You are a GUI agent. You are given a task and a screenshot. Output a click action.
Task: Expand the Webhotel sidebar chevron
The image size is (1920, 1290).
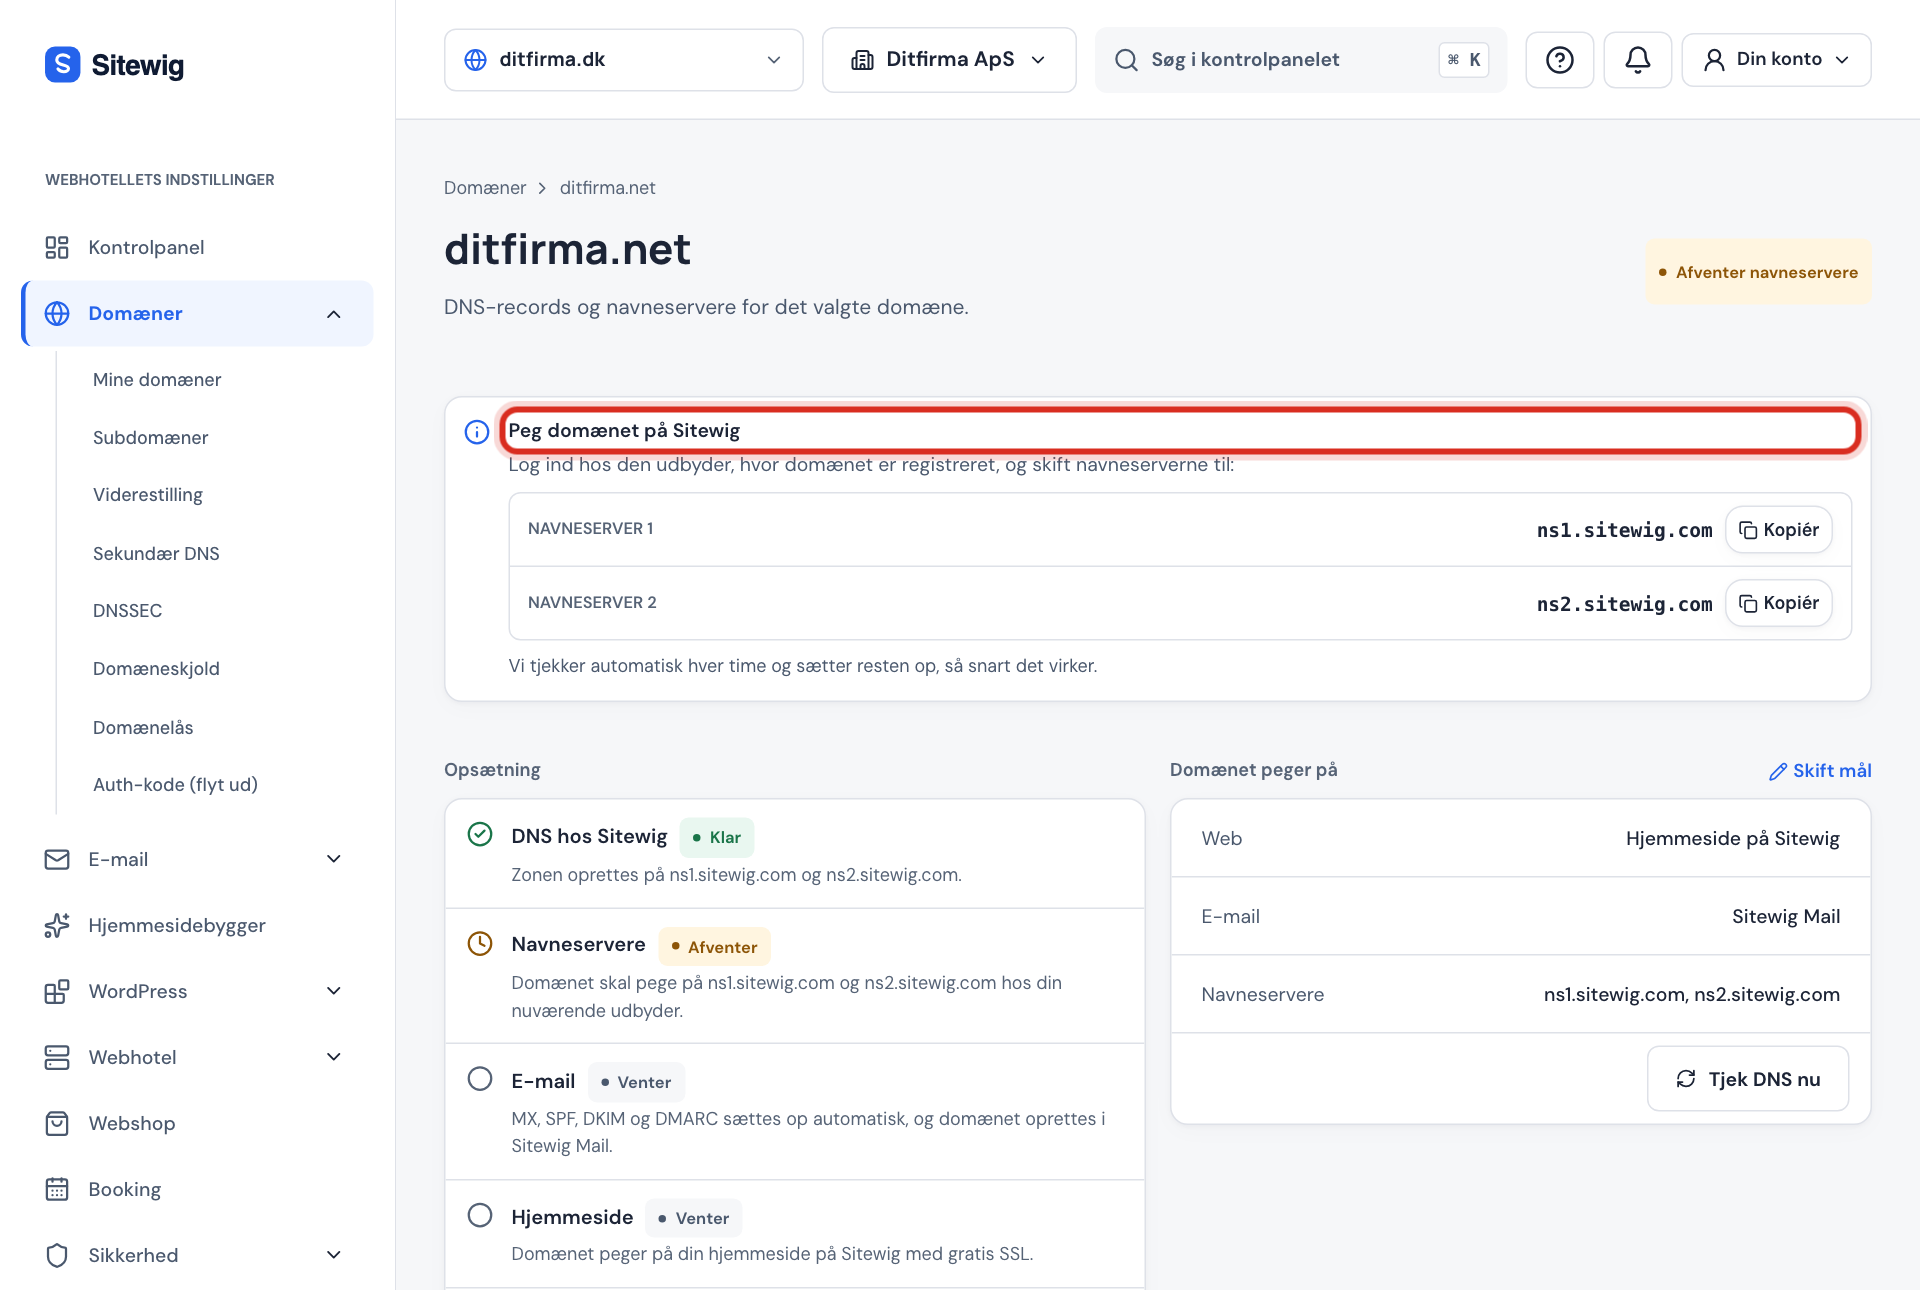(x=334, y=1057)
